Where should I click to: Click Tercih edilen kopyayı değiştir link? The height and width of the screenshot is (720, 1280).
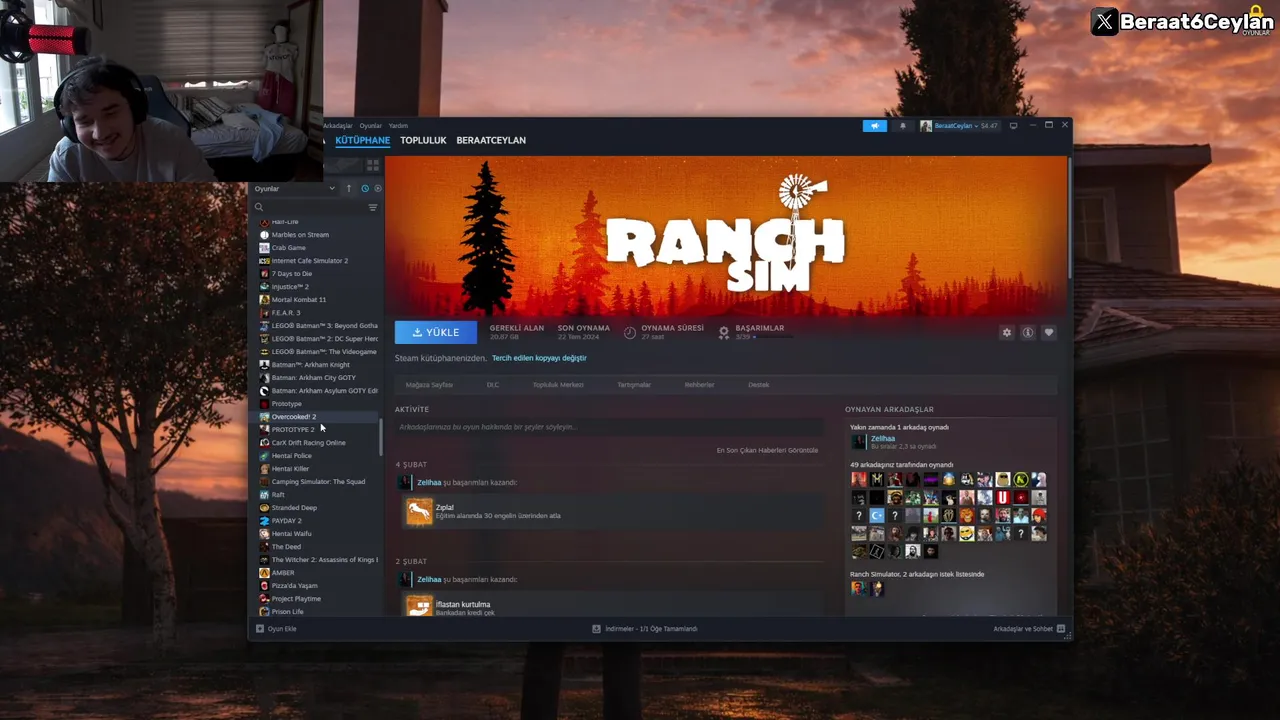[x=539, y=358]
